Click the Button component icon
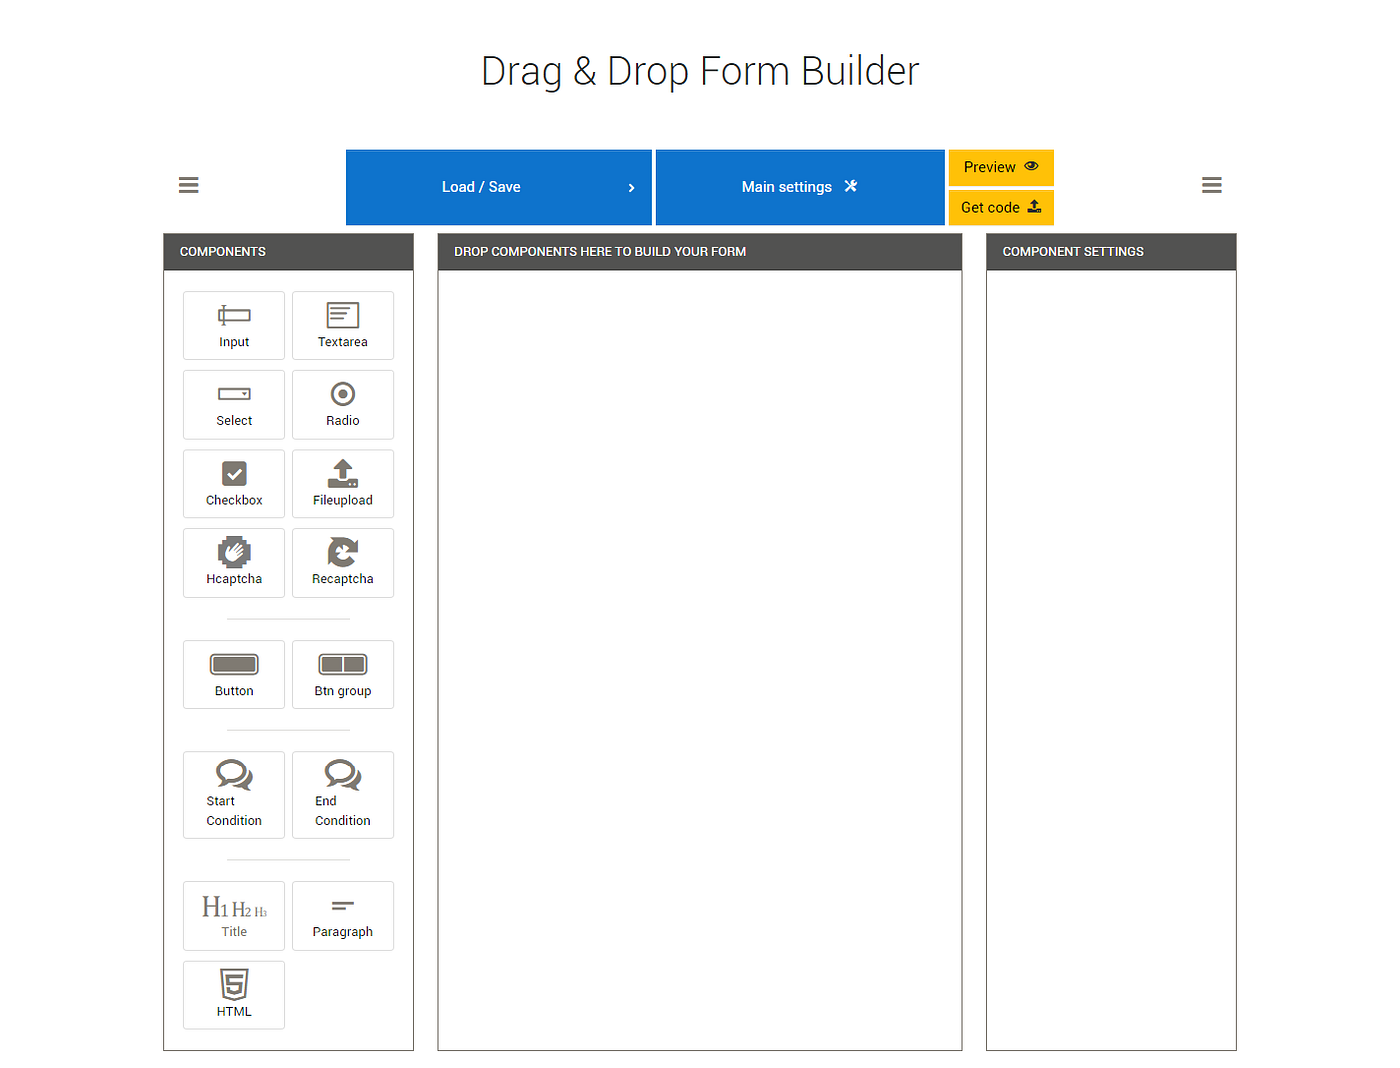 point(233,673)
